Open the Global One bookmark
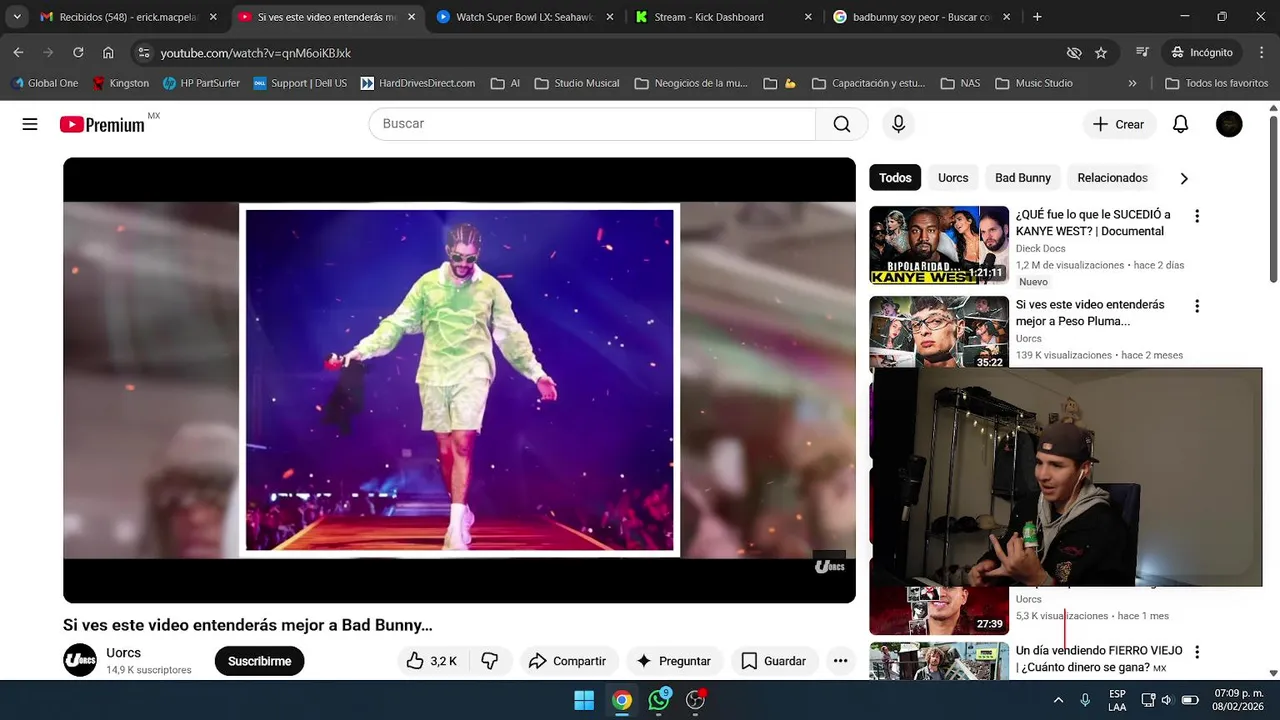The height and width of the screenshot is (720, 1280). [44, 83]
